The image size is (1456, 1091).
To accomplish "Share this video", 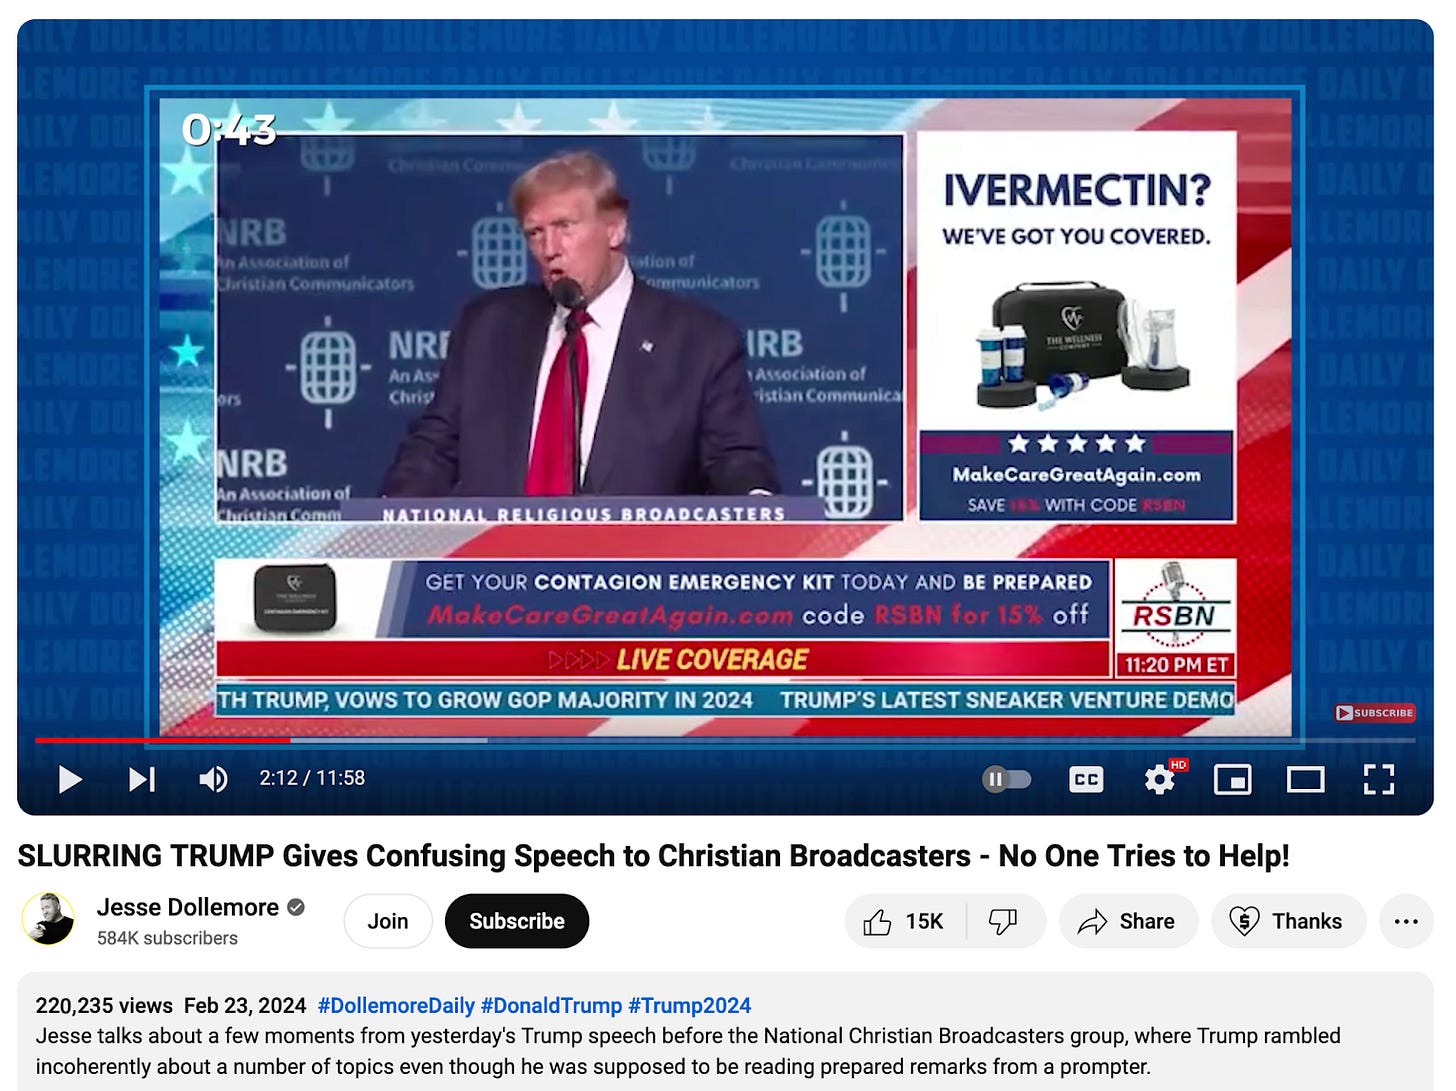I will 1128,921.
